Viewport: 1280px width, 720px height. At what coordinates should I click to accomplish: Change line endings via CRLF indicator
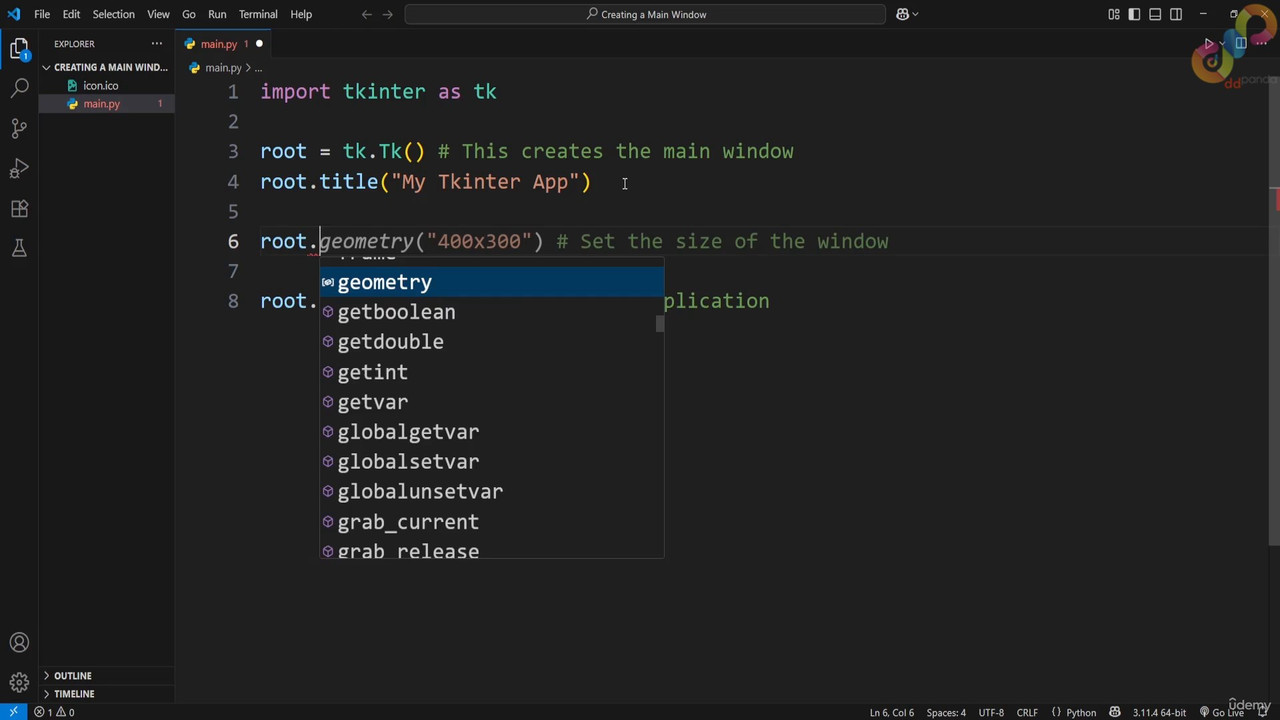coord(1027,712)
